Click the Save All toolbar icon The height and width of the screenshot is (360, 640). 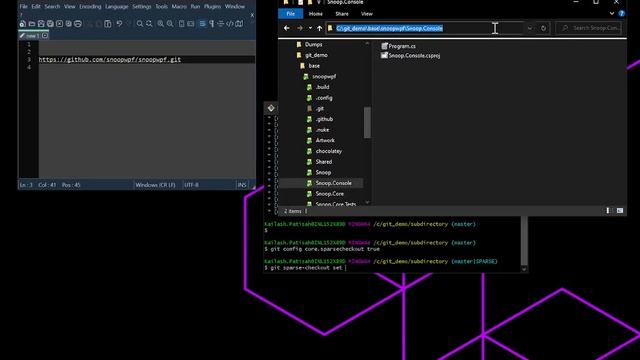50,24
